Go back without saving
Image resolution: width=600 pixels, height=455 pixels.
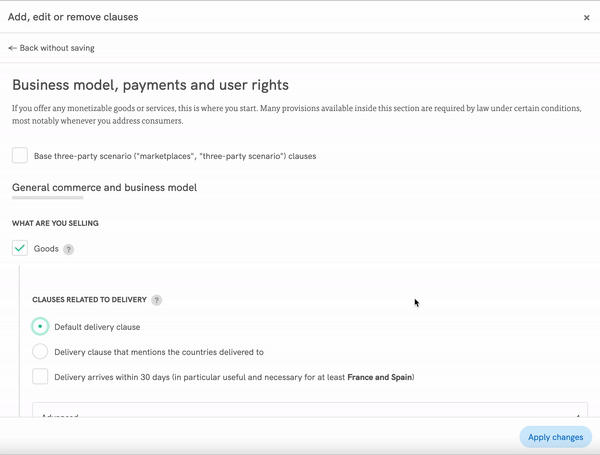[x=57, y=48]
